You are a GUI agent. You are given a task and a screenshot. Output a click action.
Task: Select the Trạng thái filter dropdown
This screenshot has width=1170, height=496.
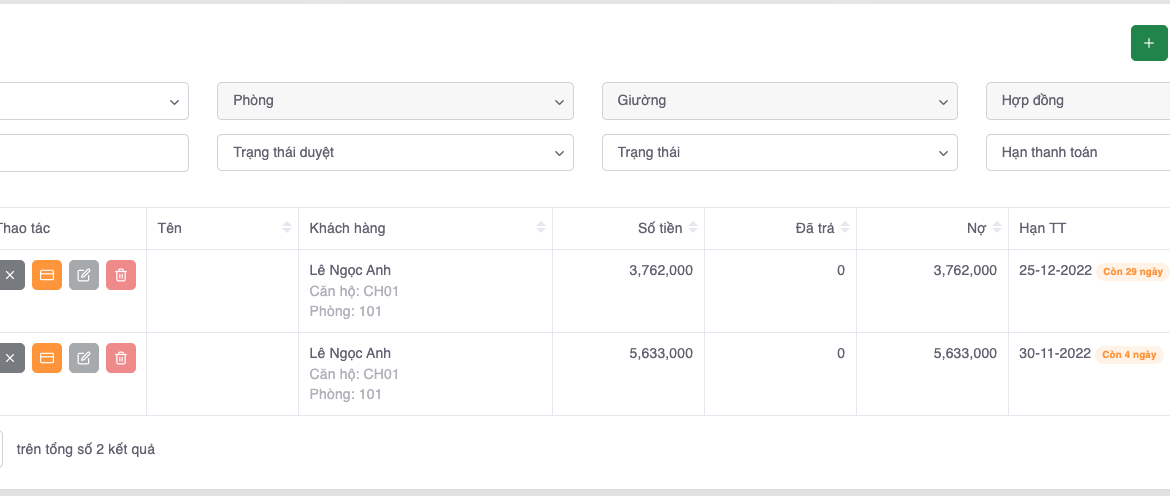pyautogui.click(x=779, y=153)
